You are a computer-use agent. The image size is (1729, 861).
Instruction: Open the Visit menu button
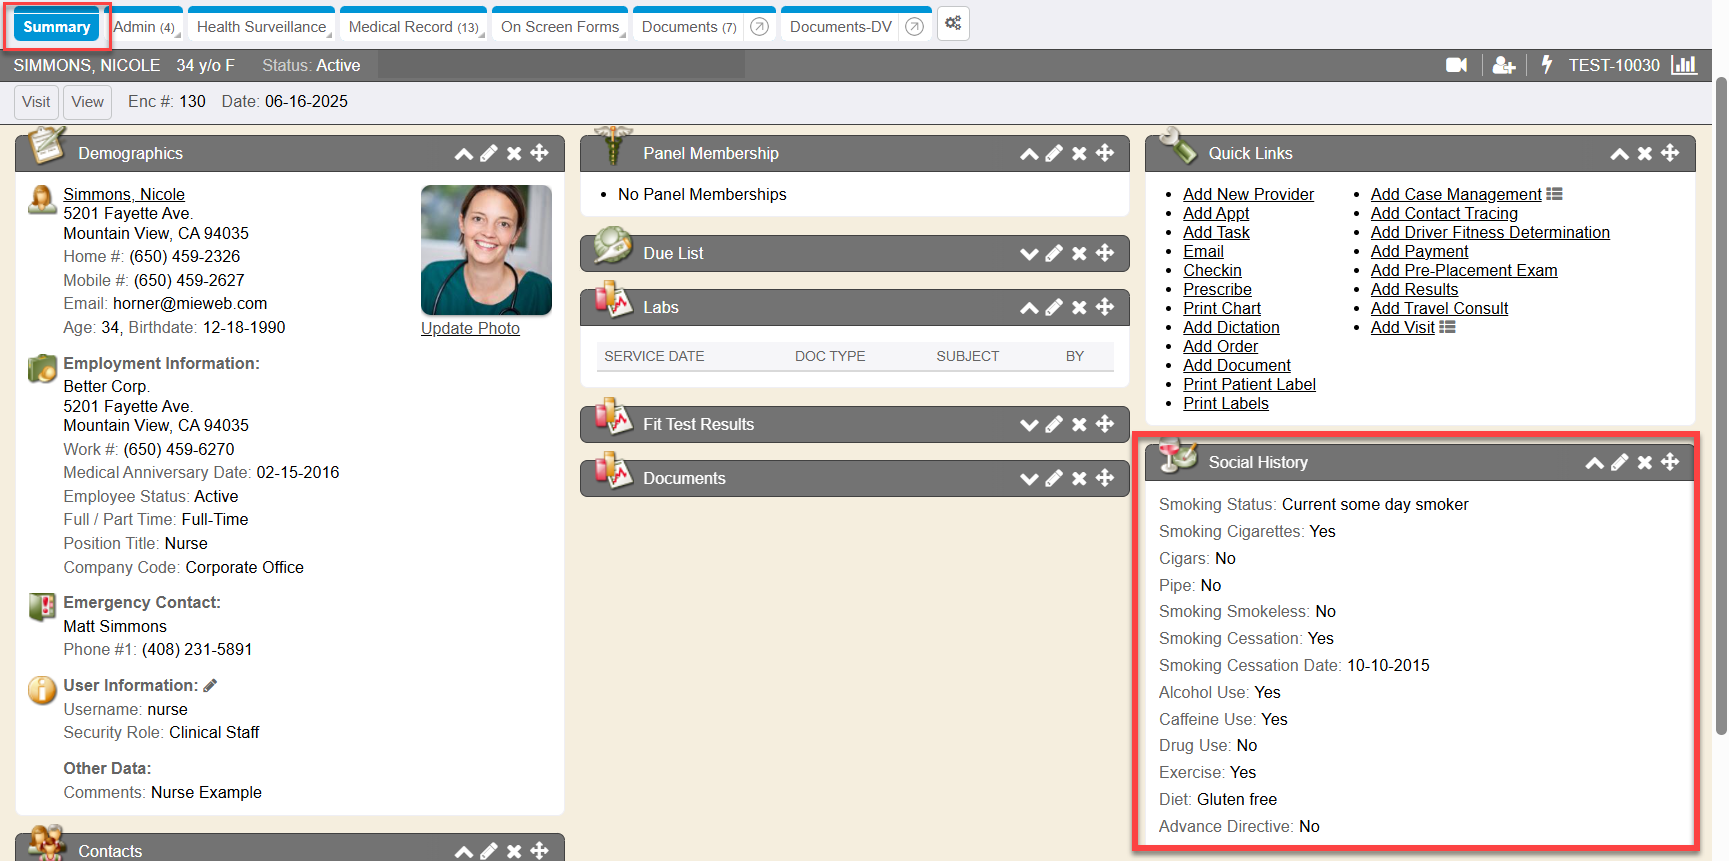pos(36,102)
